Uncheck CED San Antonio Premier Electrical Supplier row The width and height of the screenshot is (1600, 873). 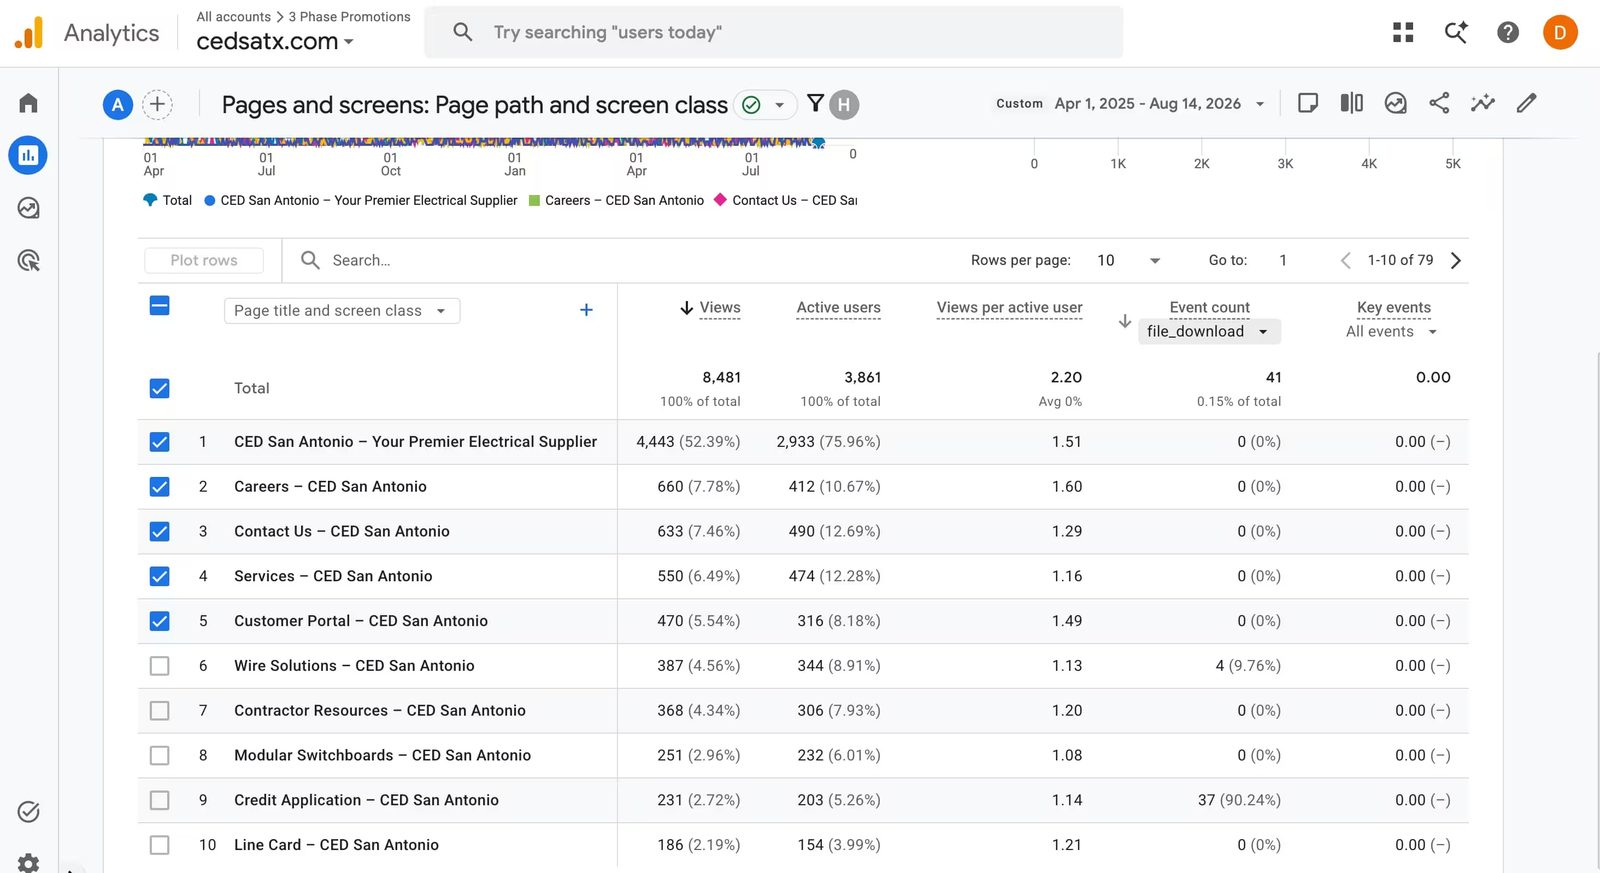pos(159,442)
